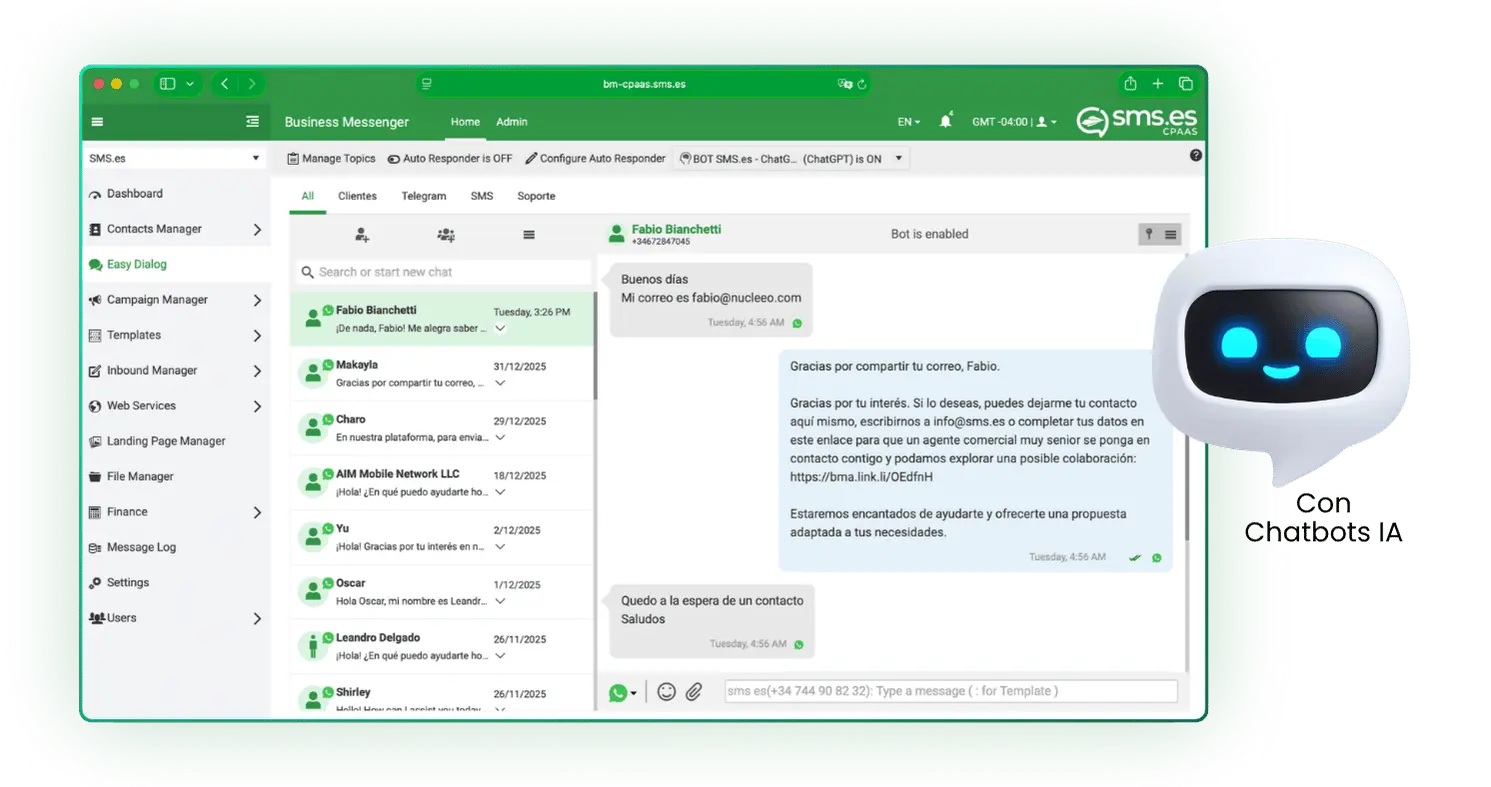Open the GMT -04:00 user dropdown
Image resolution: width=1491 pixels, height=787 pixels.
point(1014,122)
